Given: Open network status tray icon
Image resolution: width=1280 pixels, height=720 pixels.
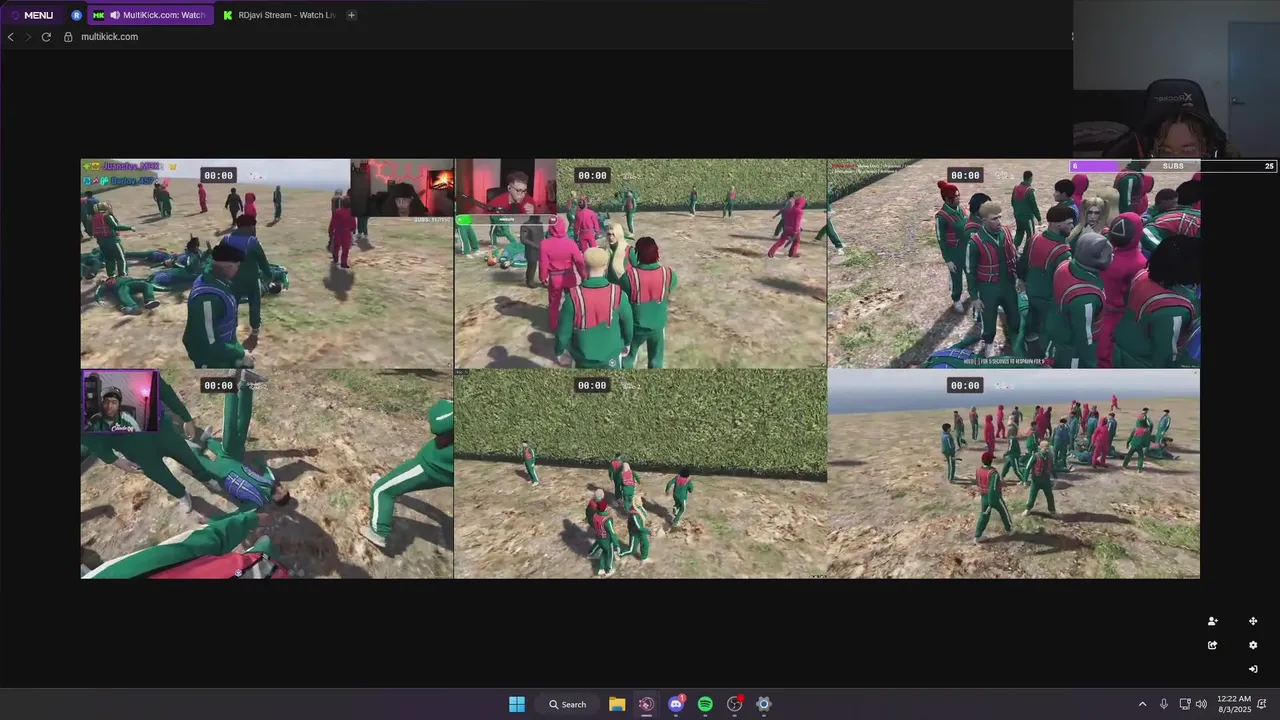Looking at the screenshot, I should click(x=1185, y=704).
